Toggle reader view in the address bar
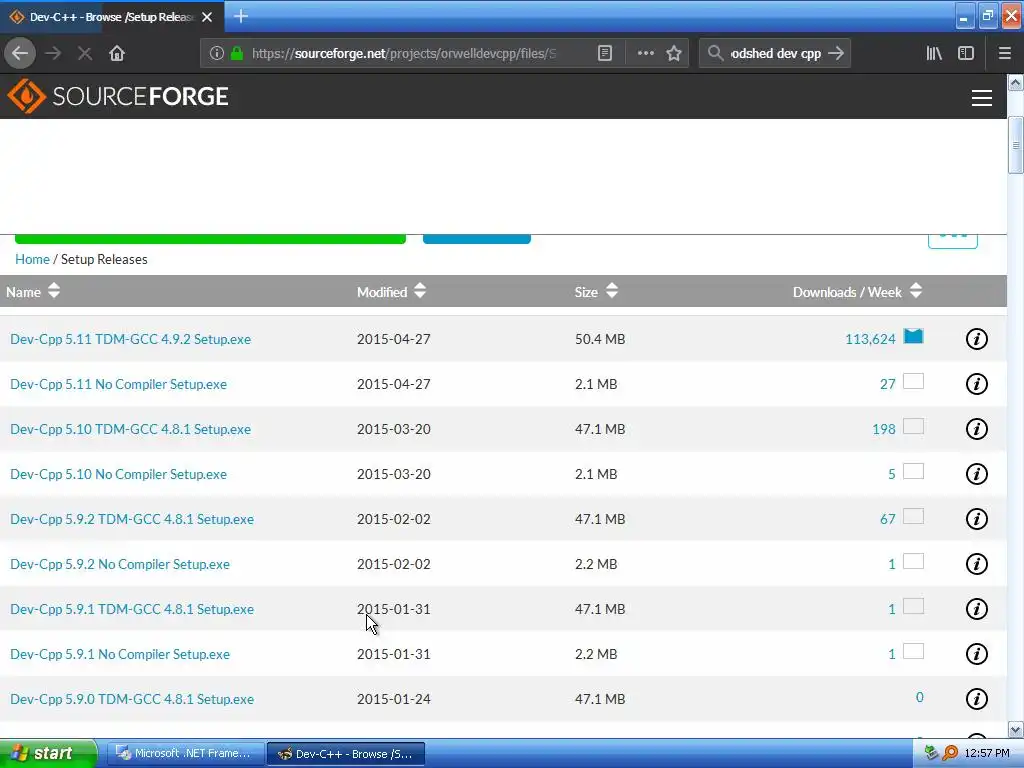The image size is (1024, 768). click(605, 54)
